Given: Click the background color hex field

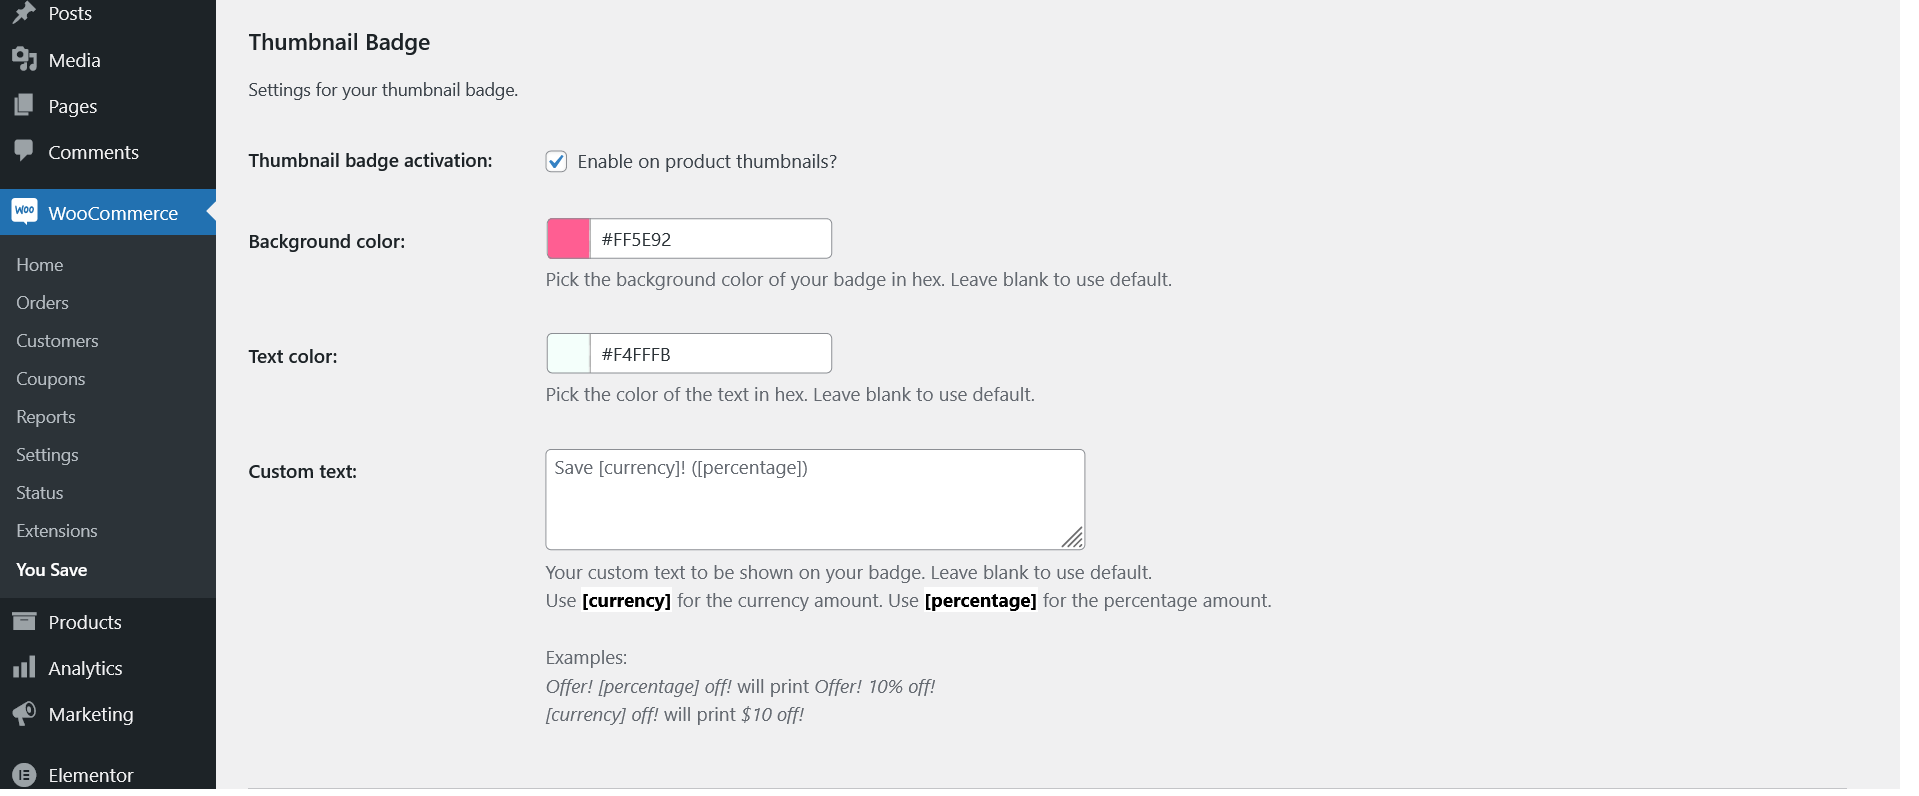Looking at the screenshot, I should click(710, 239).
